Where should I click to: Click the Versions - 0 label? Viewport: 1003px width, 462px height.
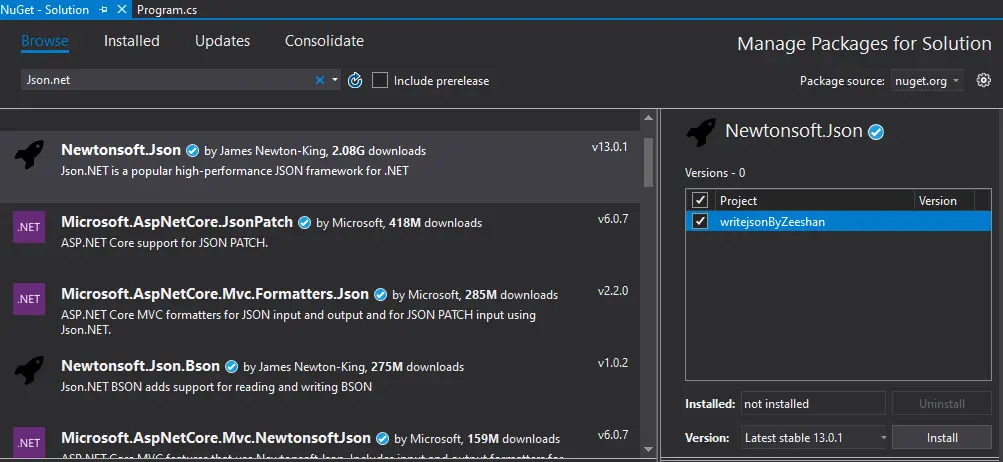pyautogui.click(x=715, y=173)
